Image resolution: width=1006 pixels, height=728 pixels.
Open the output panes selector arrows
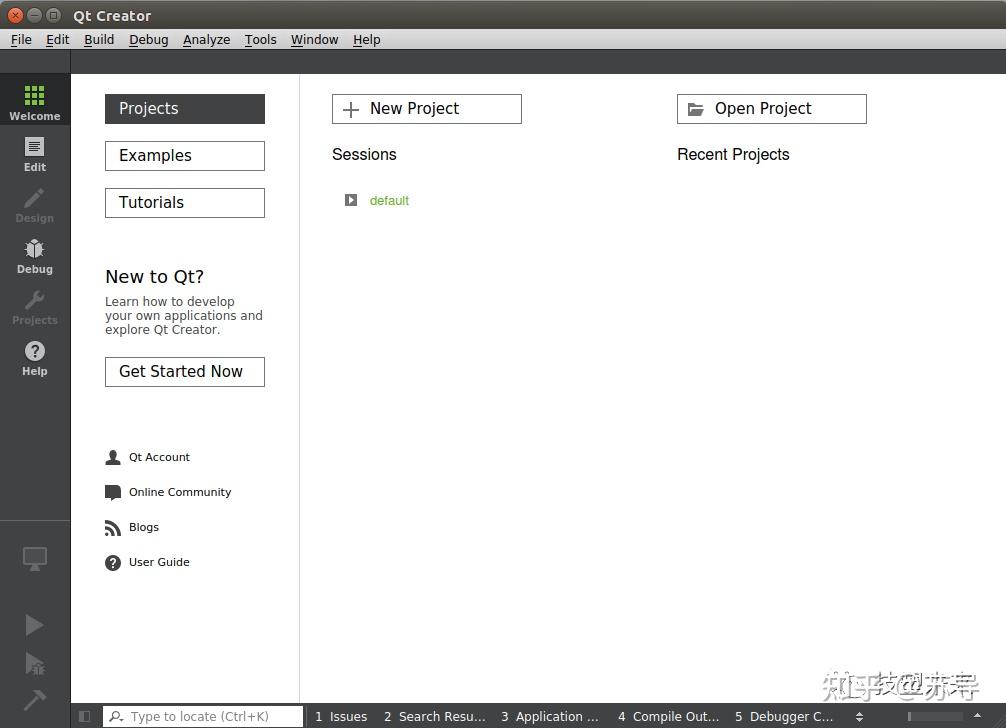click(x=859, y=716)
